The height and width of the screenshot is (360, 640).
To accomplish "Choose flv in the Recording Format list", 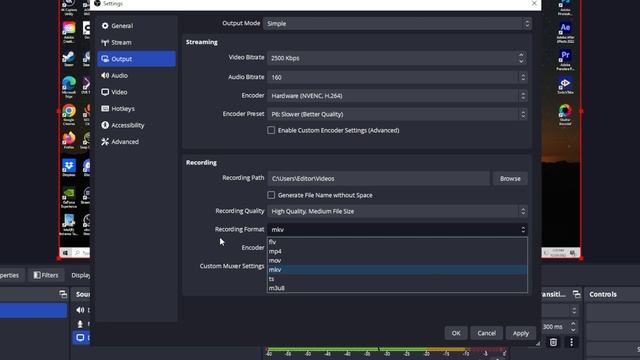I will click(x=397, y=242).
